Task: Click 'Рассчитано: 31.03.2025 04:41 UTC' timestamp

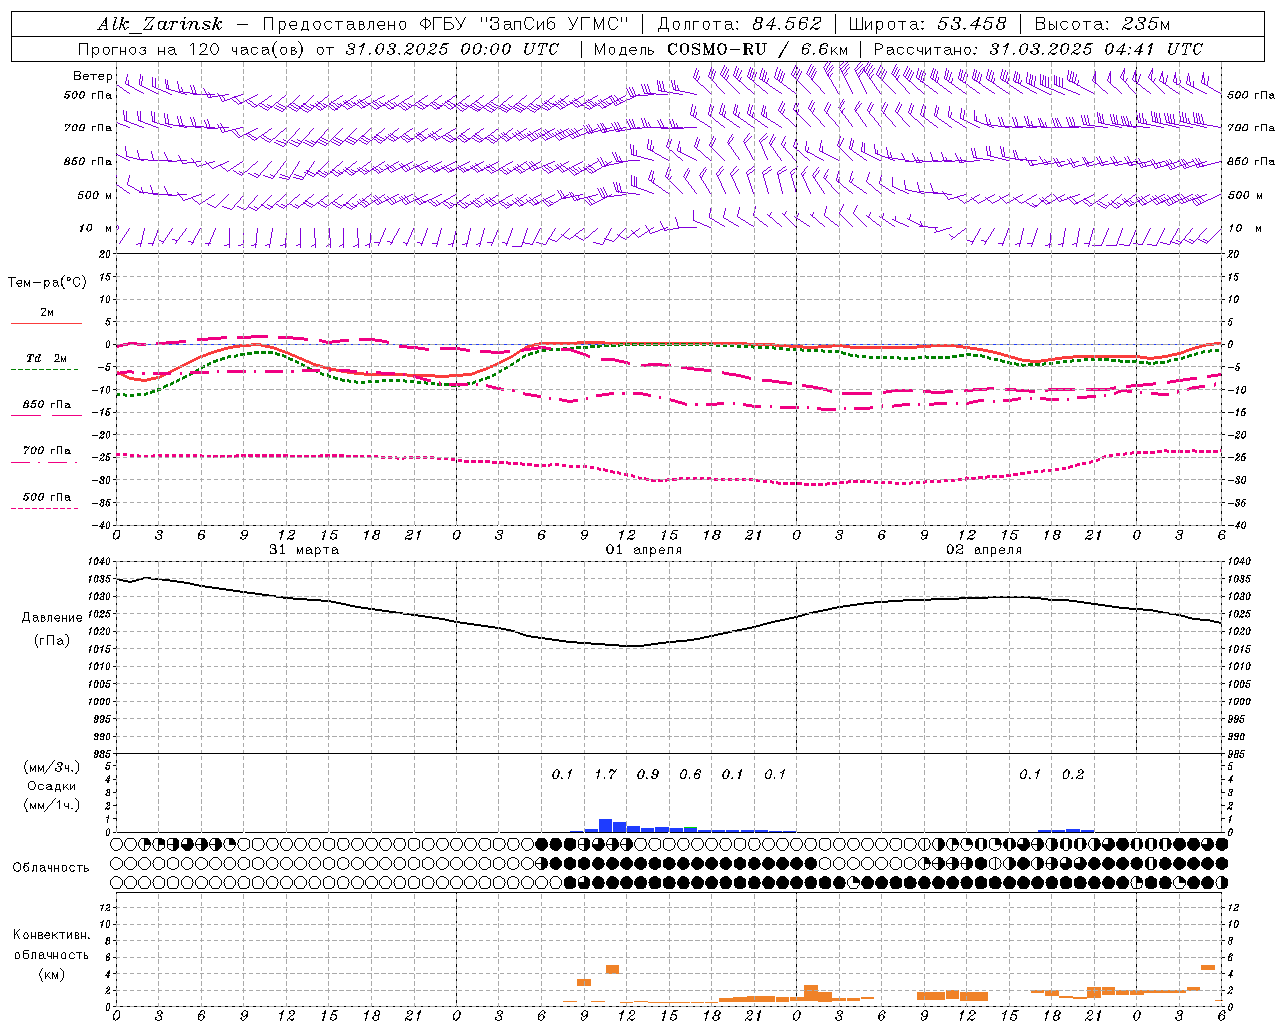Action: pyautogui.click(x=1038, y=49)
